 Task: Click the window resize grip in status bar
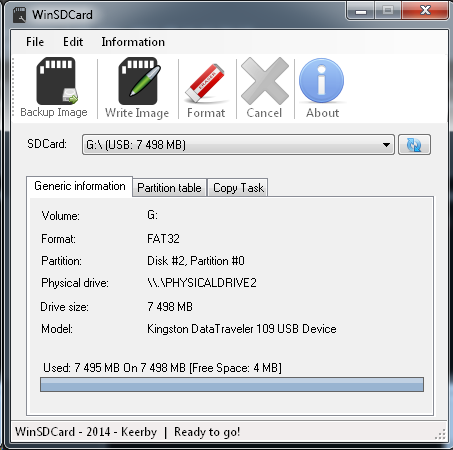point(441,434)
